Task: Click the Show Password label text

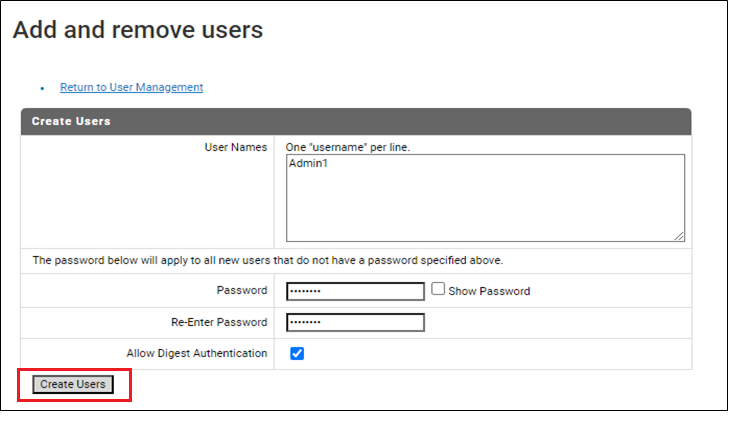Action: [x=489, y=291]
